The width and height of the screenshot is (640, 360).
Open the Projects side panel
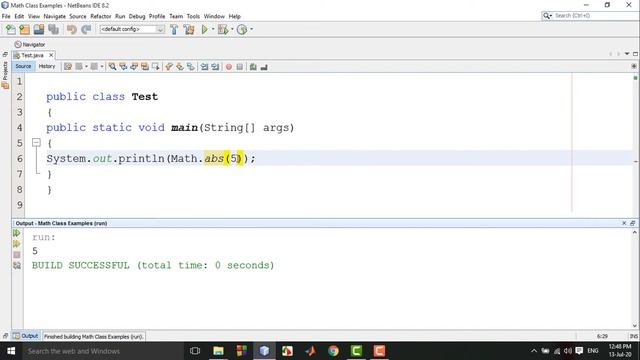coord(5,76)
